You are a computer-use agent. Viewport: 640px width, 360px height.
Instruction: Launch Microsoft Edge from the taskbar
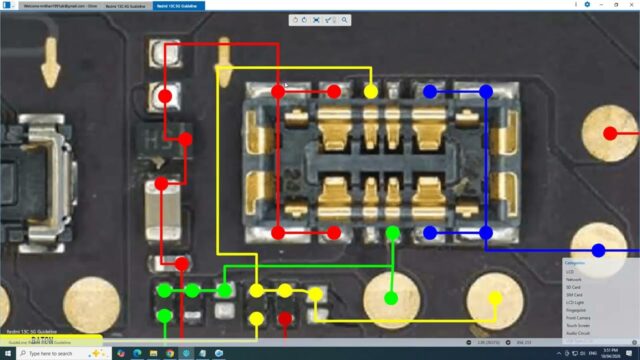click(137, 353)
